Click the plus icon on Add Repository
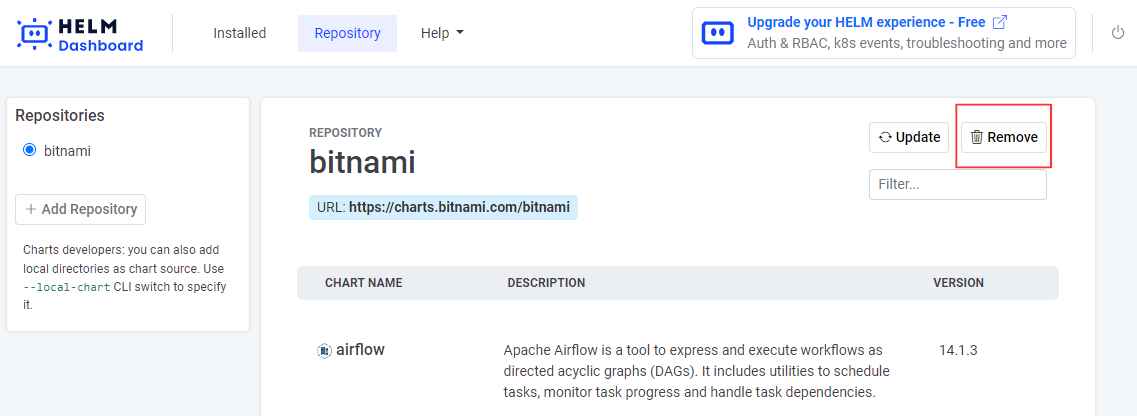Image resolution: width=1137 pixels, height=416 pixels. [x=31, y=209]
